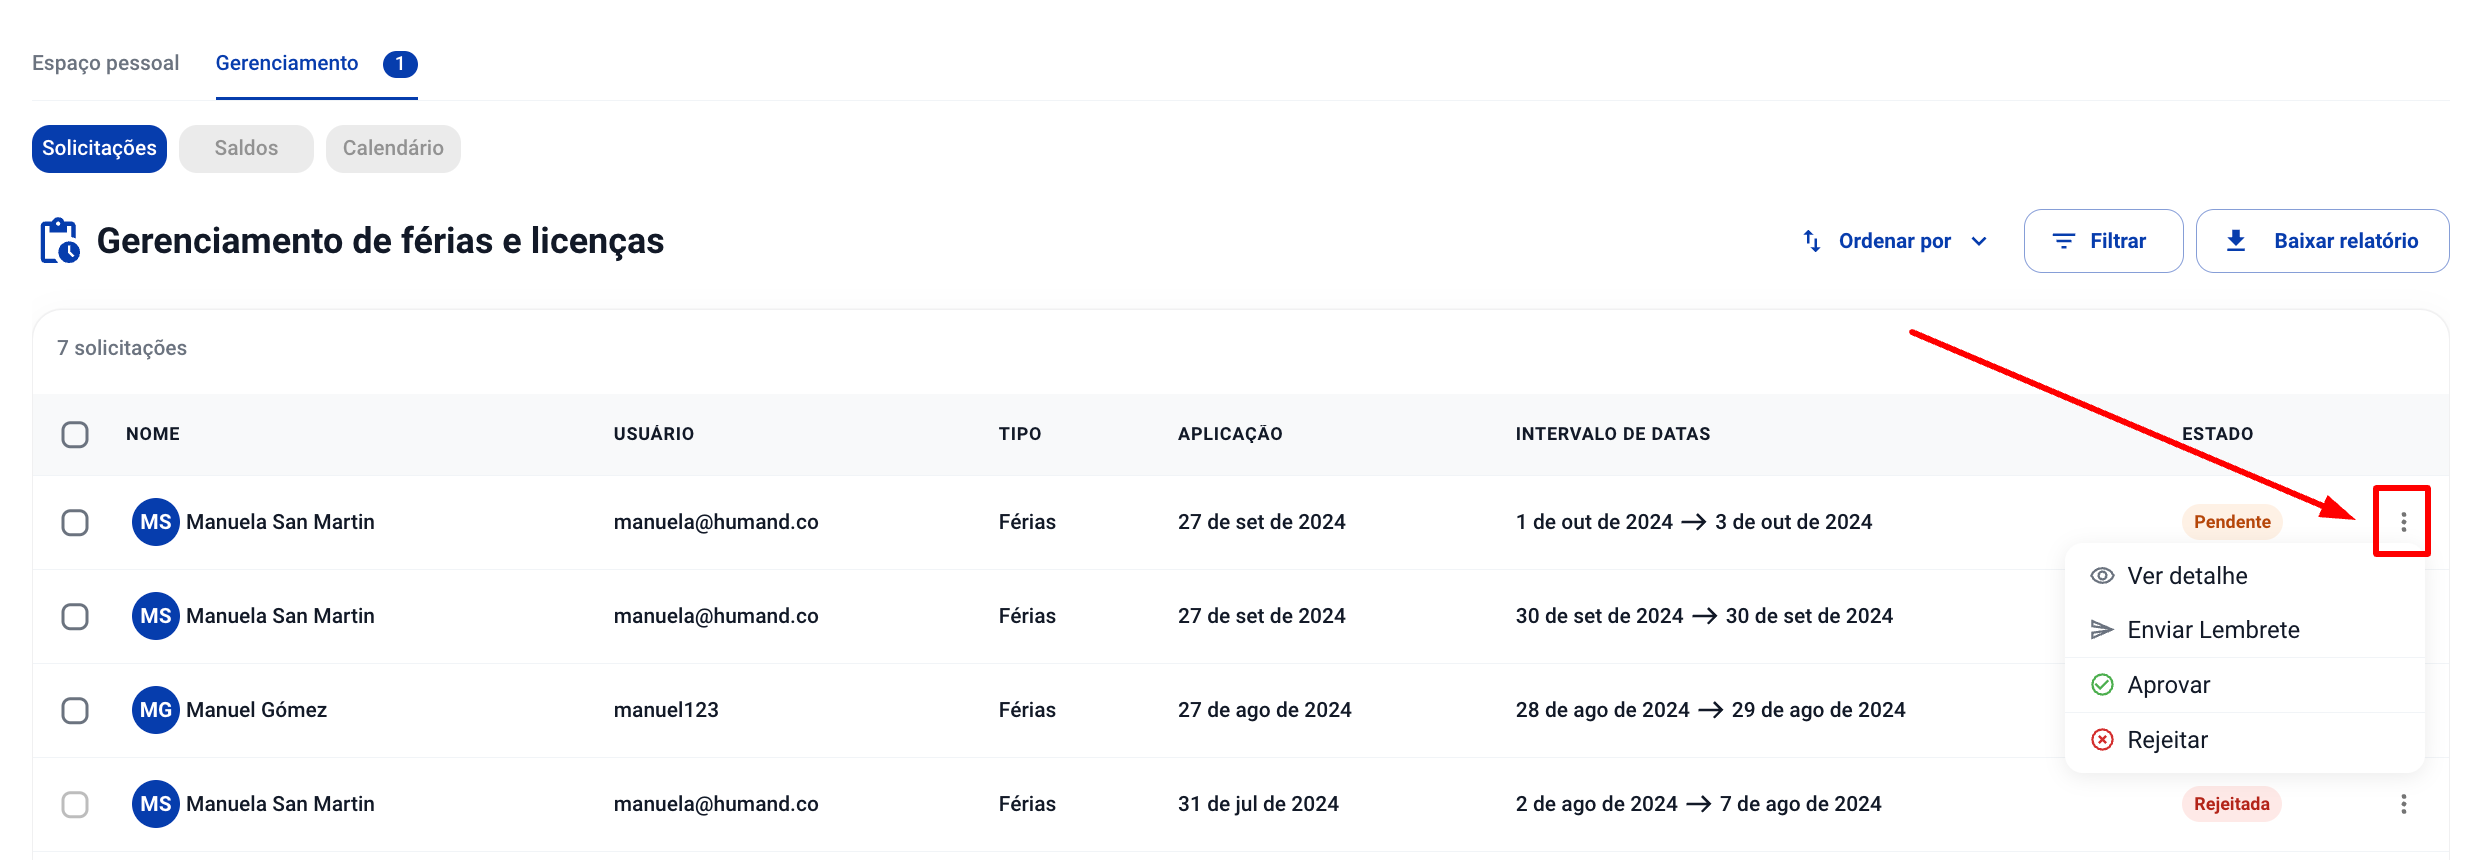
Task: Click the ESTADO column header
Action: [2218, 434]
